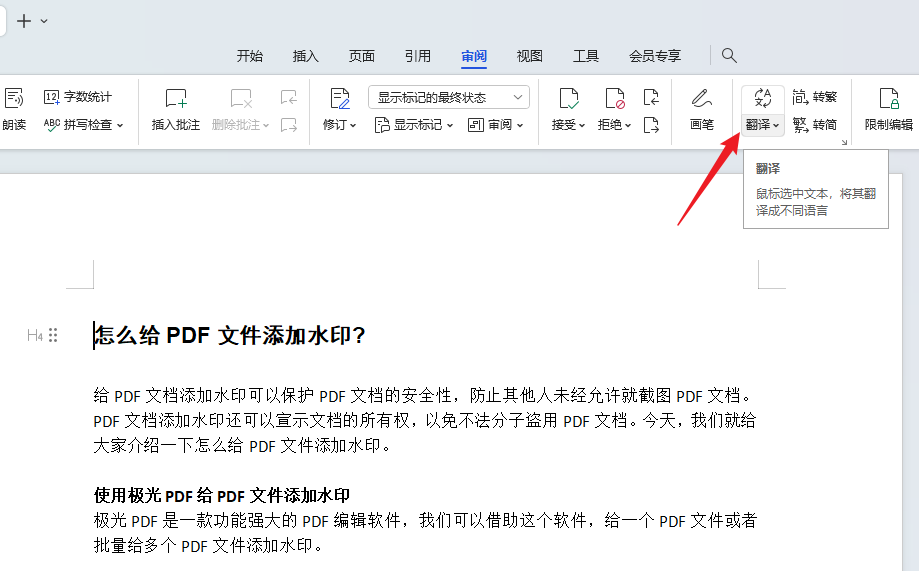Screen dimensions: 919x571
Task: Open the 页面 ribbon tab
Action: [x=362, y=56]
